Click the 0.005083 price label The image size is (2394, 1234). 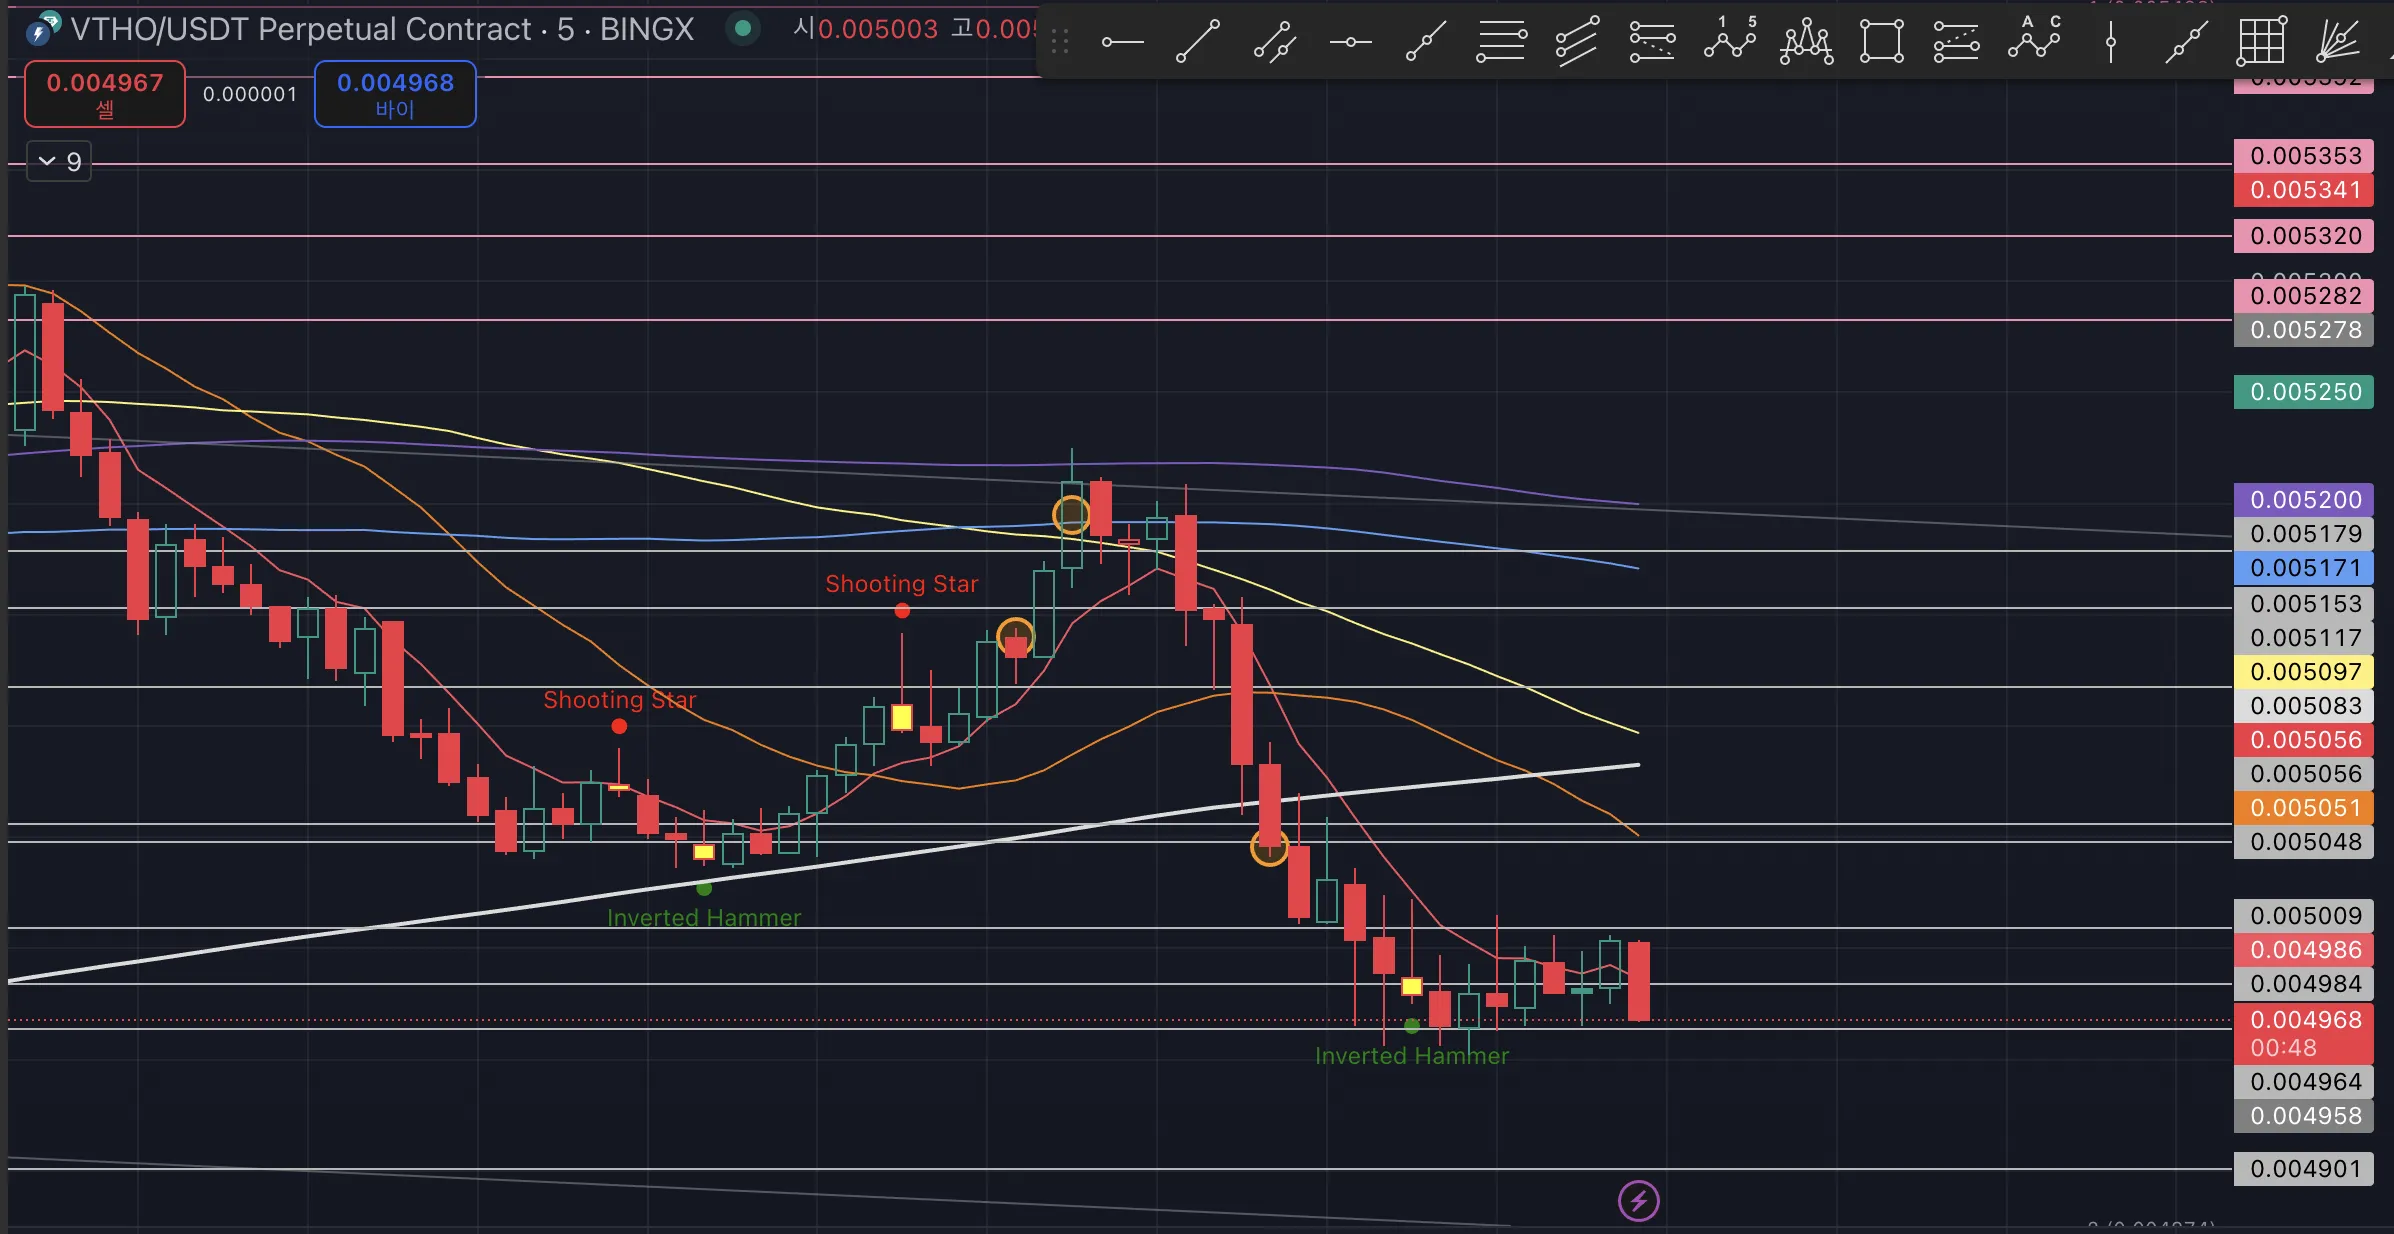click(2304, 706)
